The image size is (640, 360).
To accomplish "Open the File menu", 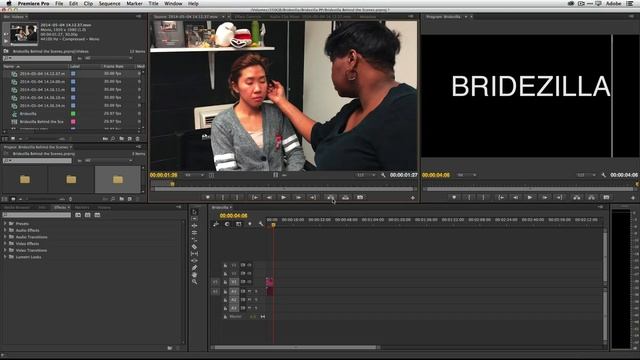I will [x=59, y=3].
